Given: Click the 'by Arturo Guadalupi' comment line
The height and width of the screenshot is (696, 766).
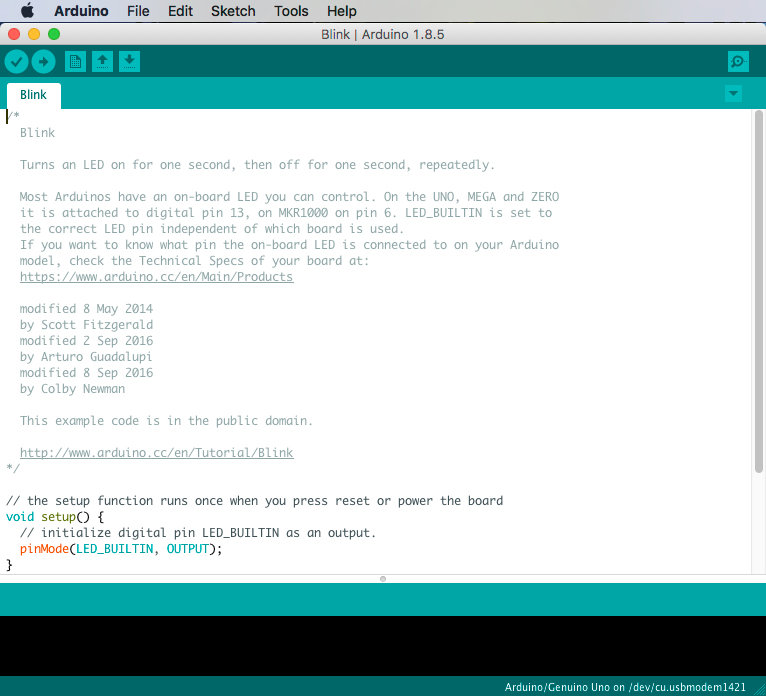Looking at the screenshot, I should pos(86,357).
